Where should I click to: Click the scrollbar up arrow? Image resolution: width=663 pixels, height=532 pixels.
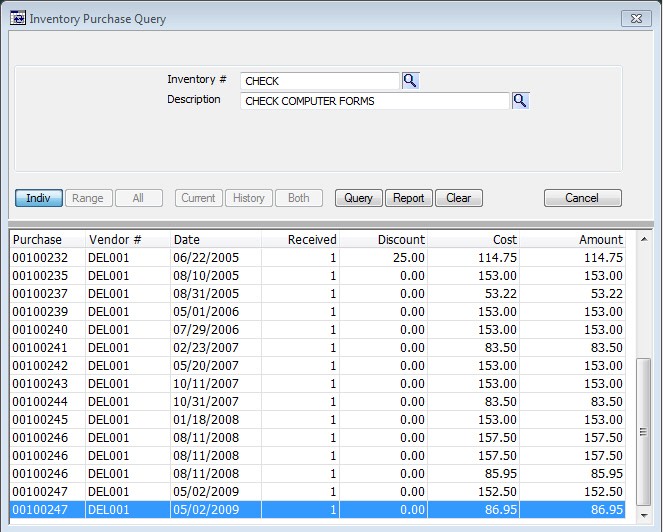pyautogui.click(x=644, y=239)
